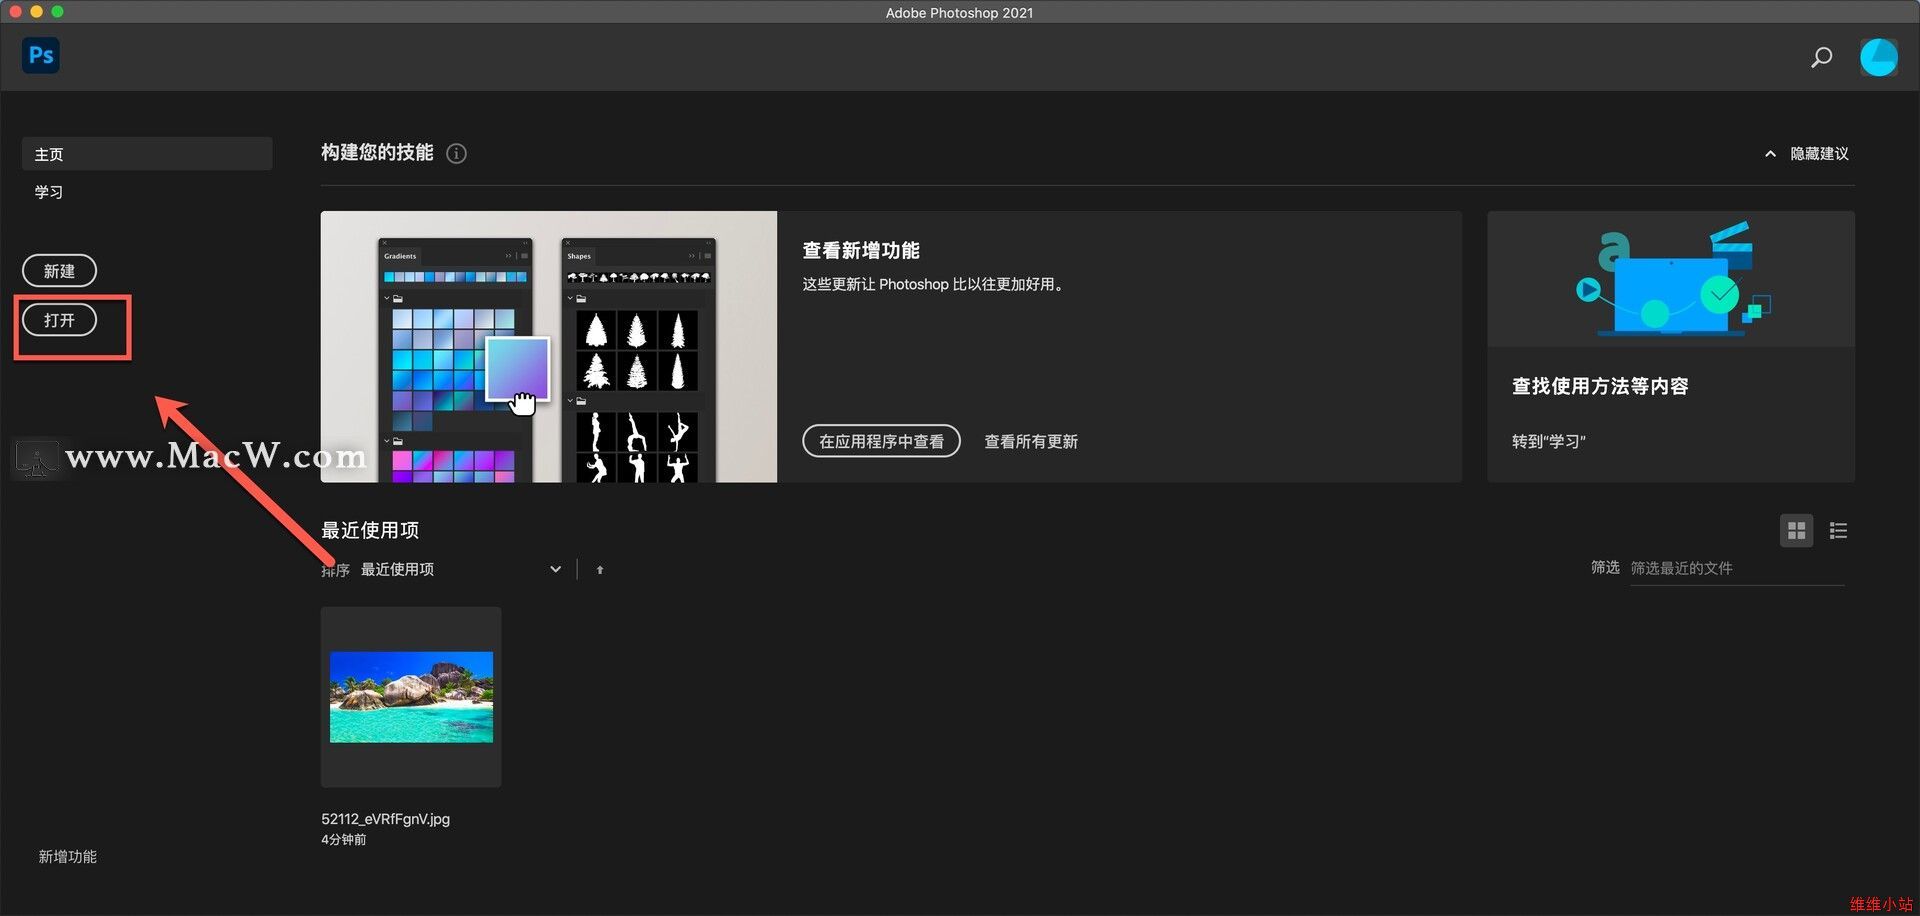Follow the 转到“学习” link
1920x916 pixels.
point(1549,442)
